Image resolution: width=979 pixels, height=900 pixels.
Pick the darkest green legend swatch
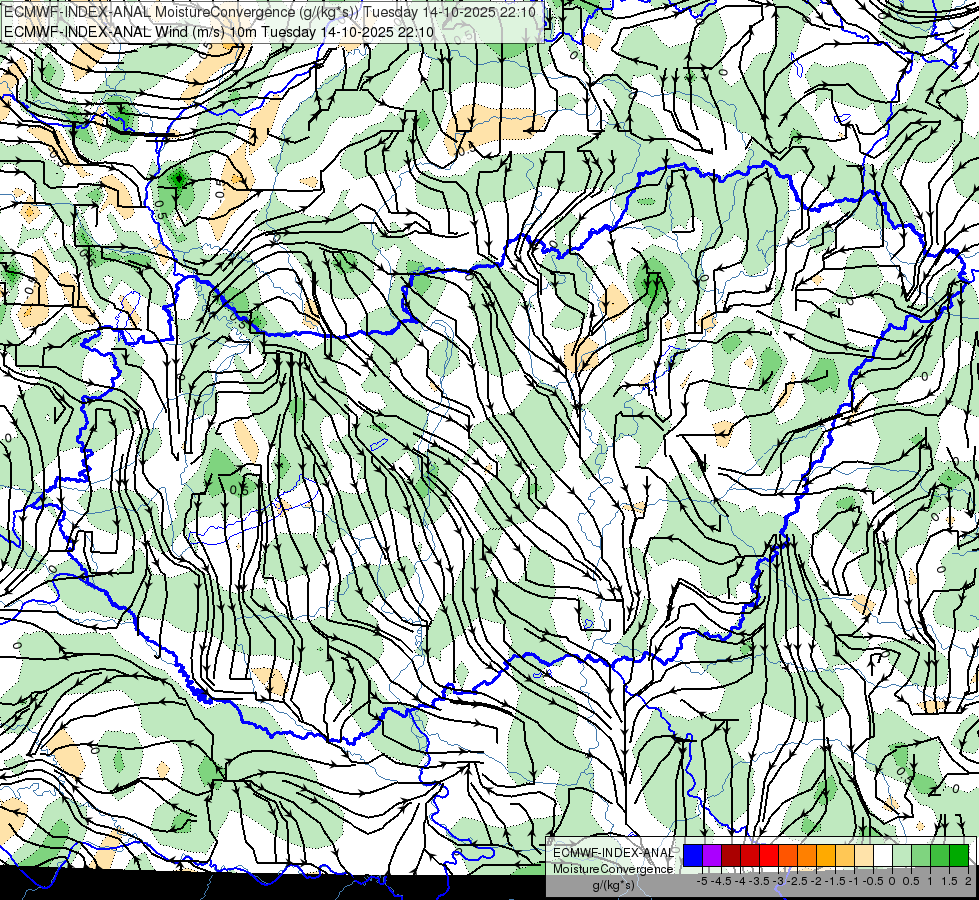pos(959,856)
